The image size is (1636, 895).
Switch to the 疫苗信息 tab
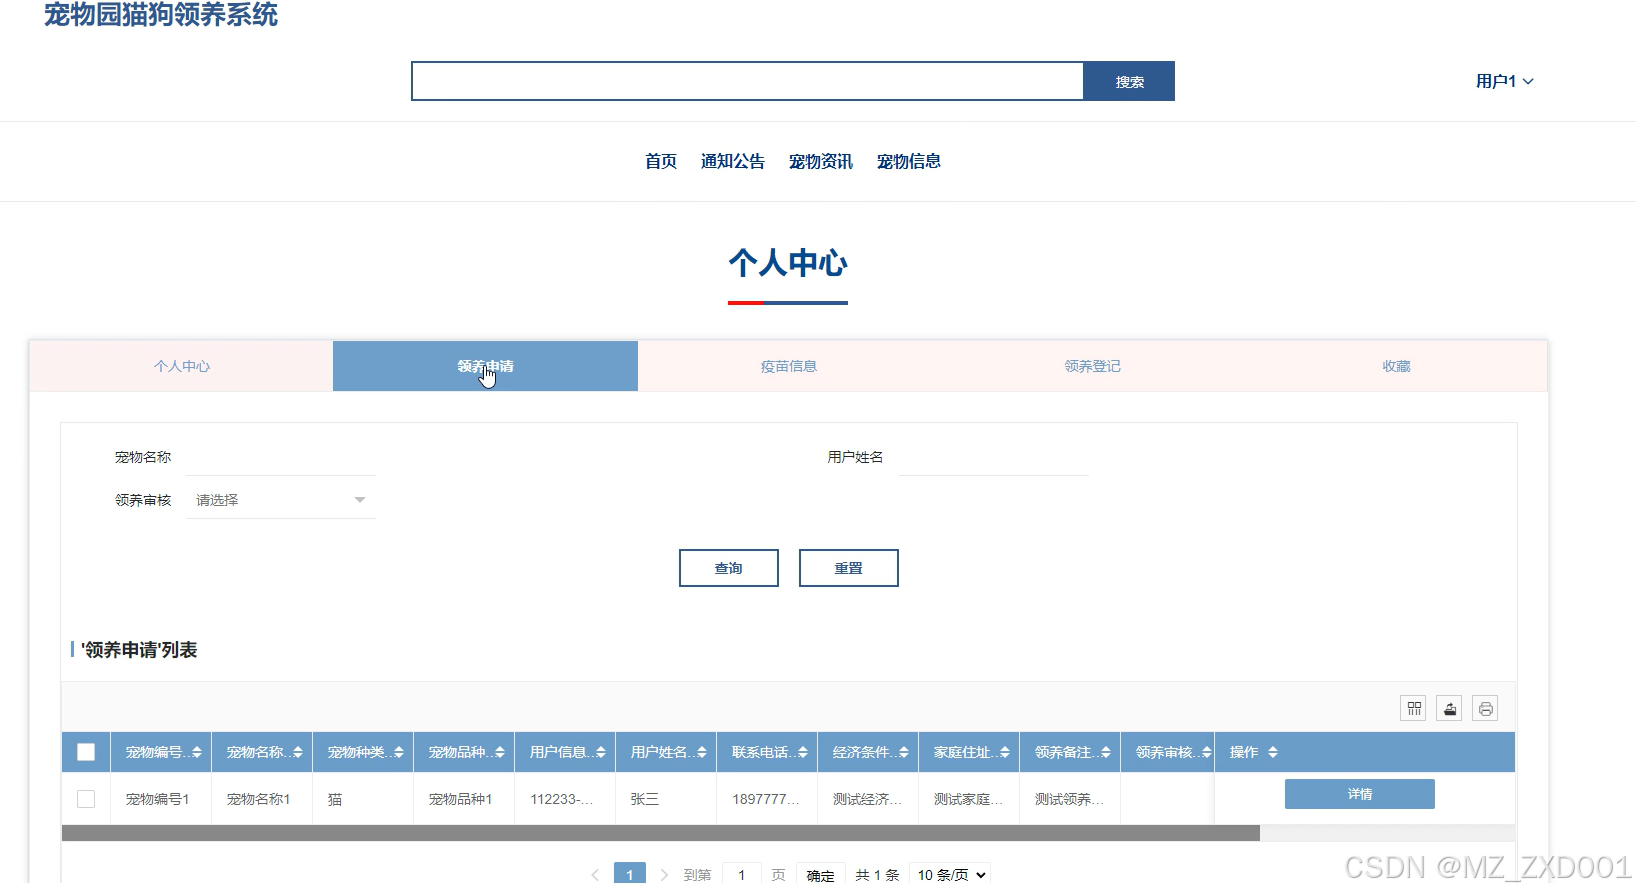coord(789,366)
